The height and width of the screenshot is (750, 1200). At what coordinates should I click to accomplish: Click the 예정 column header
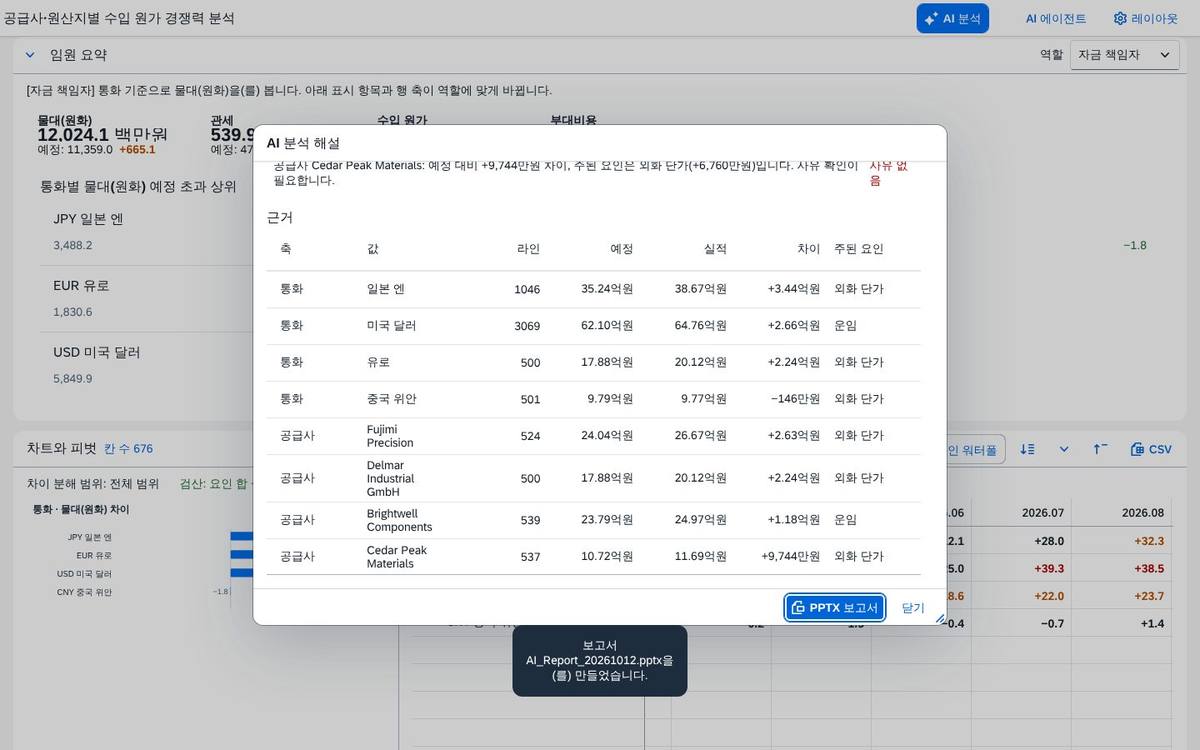click(x=621, y=249)
